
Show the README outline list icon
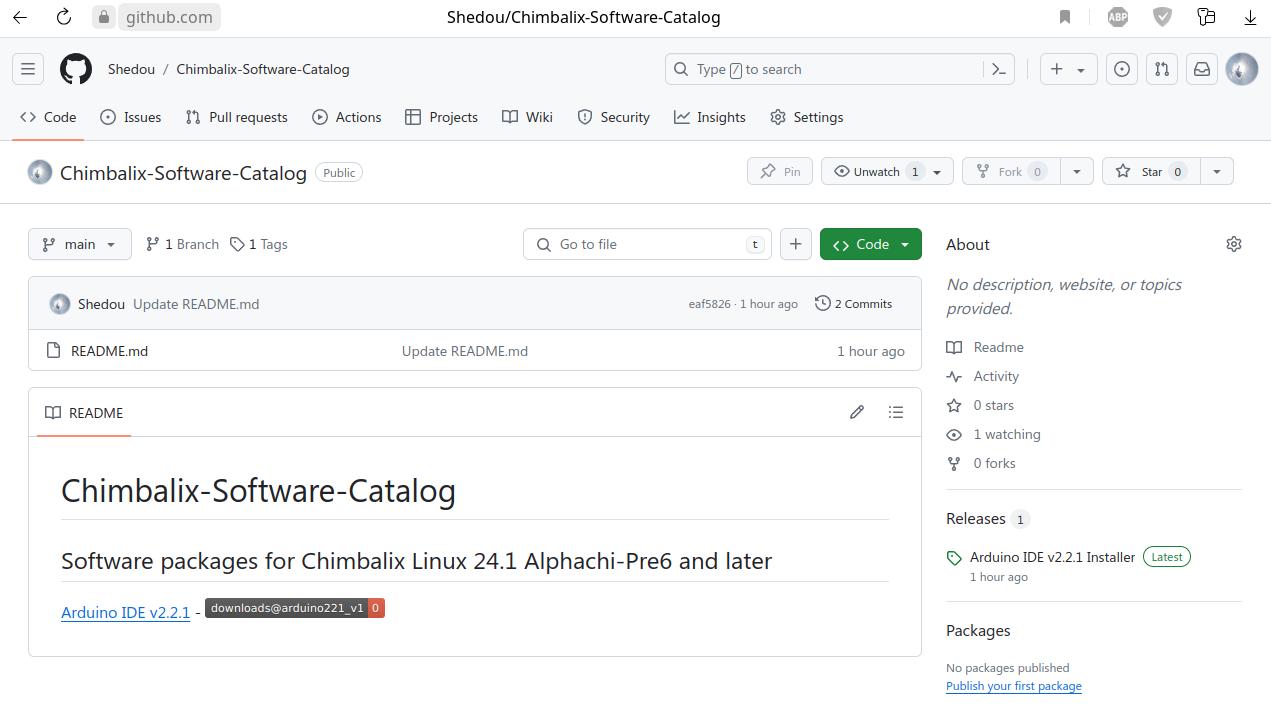click(x=896, y=412)
